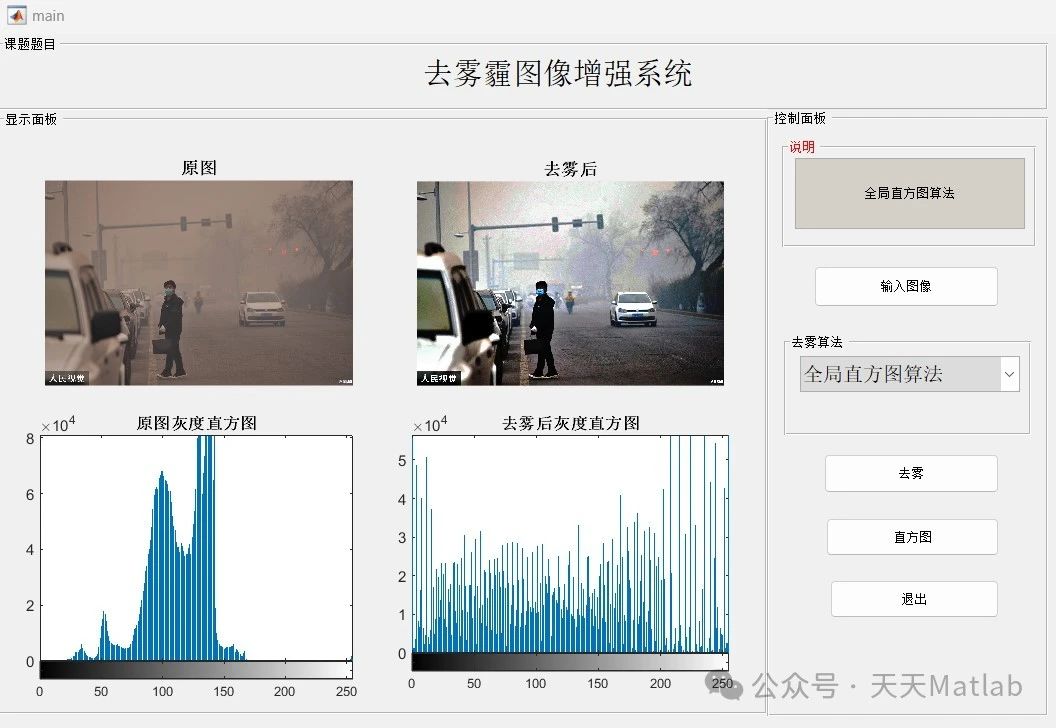Click the 去雾算法 group label
Image resolution: width=1056 pixels, height=728 pixels.
817,342
